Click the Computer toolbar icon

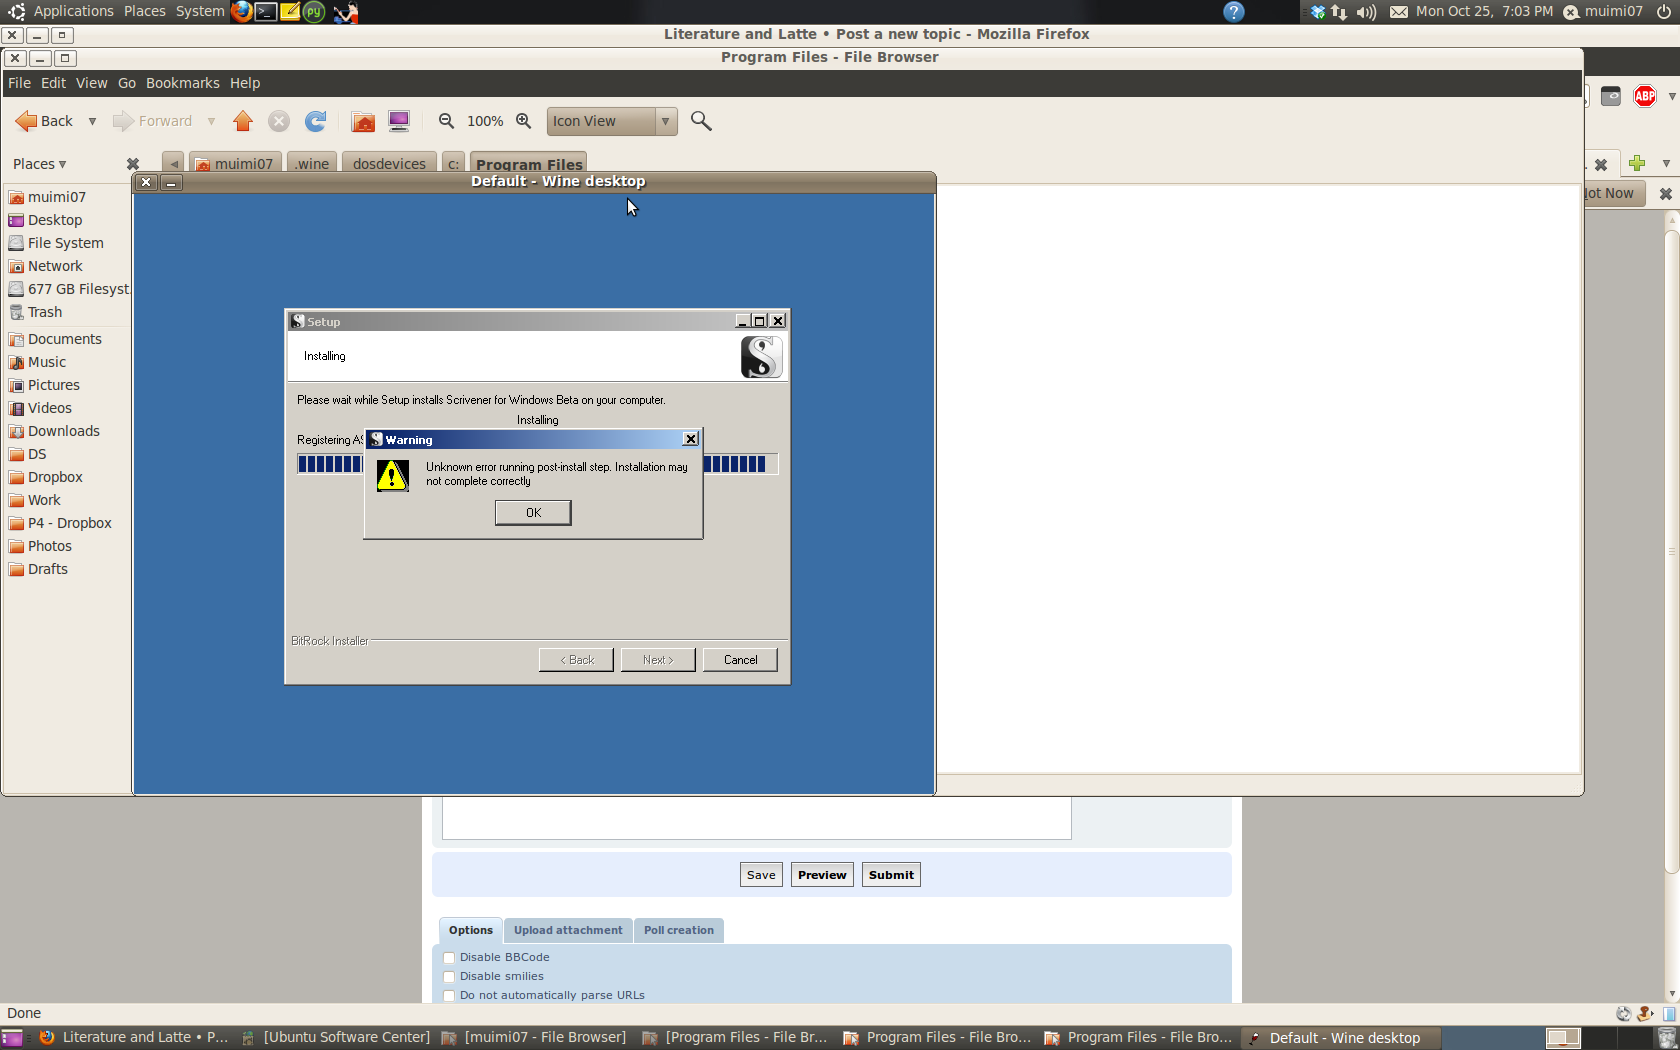399,121
